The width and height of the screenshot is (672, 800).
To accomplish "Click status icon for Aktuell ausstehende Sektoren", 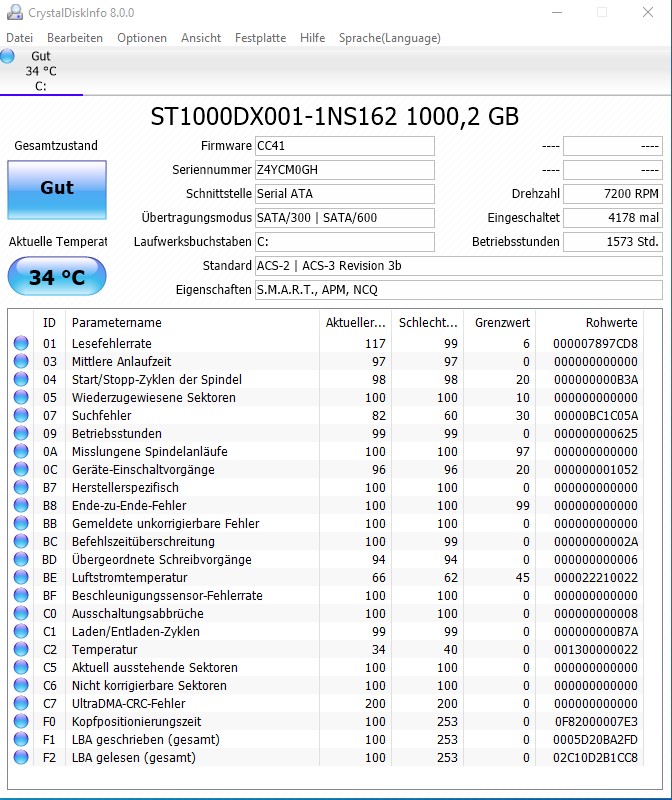I will 21,667.
